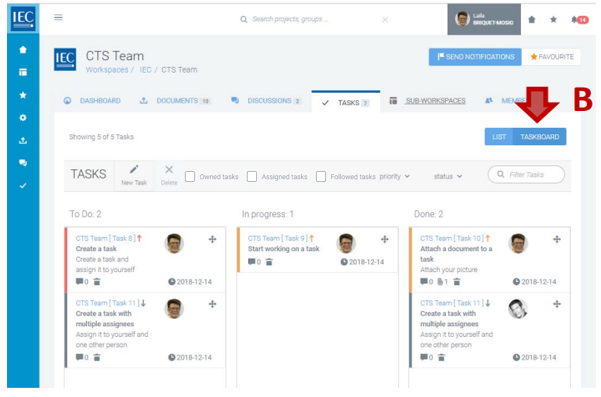Open starred items in blue sidebar

(x=23, y=95)
